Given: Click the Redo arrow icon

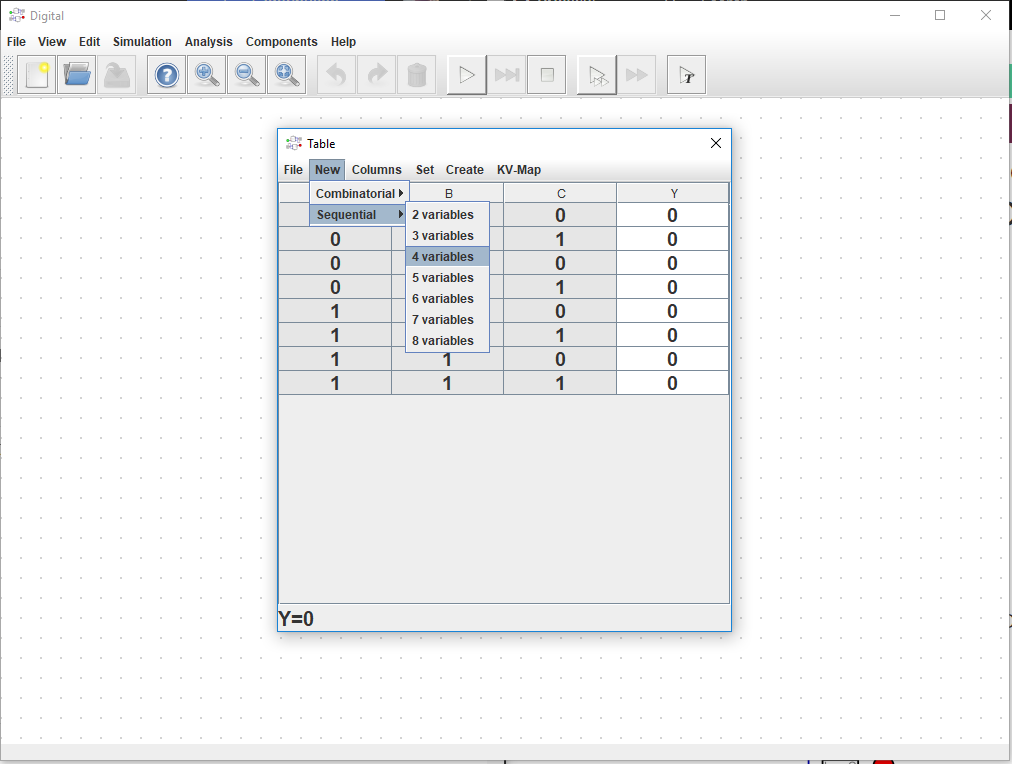Looking at the screenshot, I should (x=376, y=75).
